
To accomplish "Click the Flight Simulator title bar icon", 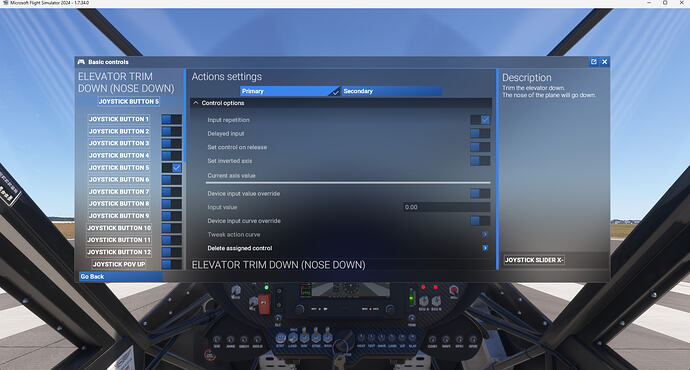I will (x=5, y=3).
